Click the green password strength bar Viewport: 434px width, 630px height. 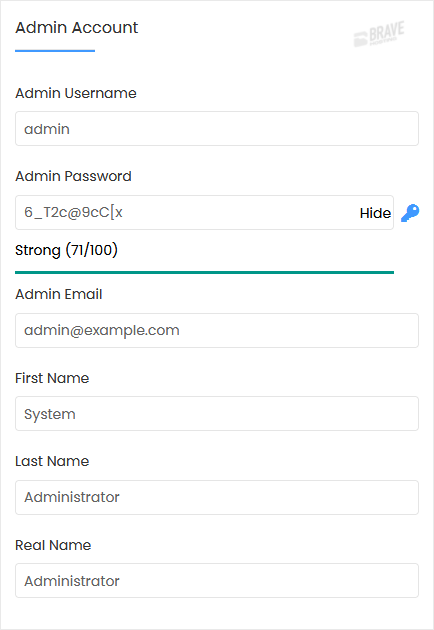coord(205,272)
